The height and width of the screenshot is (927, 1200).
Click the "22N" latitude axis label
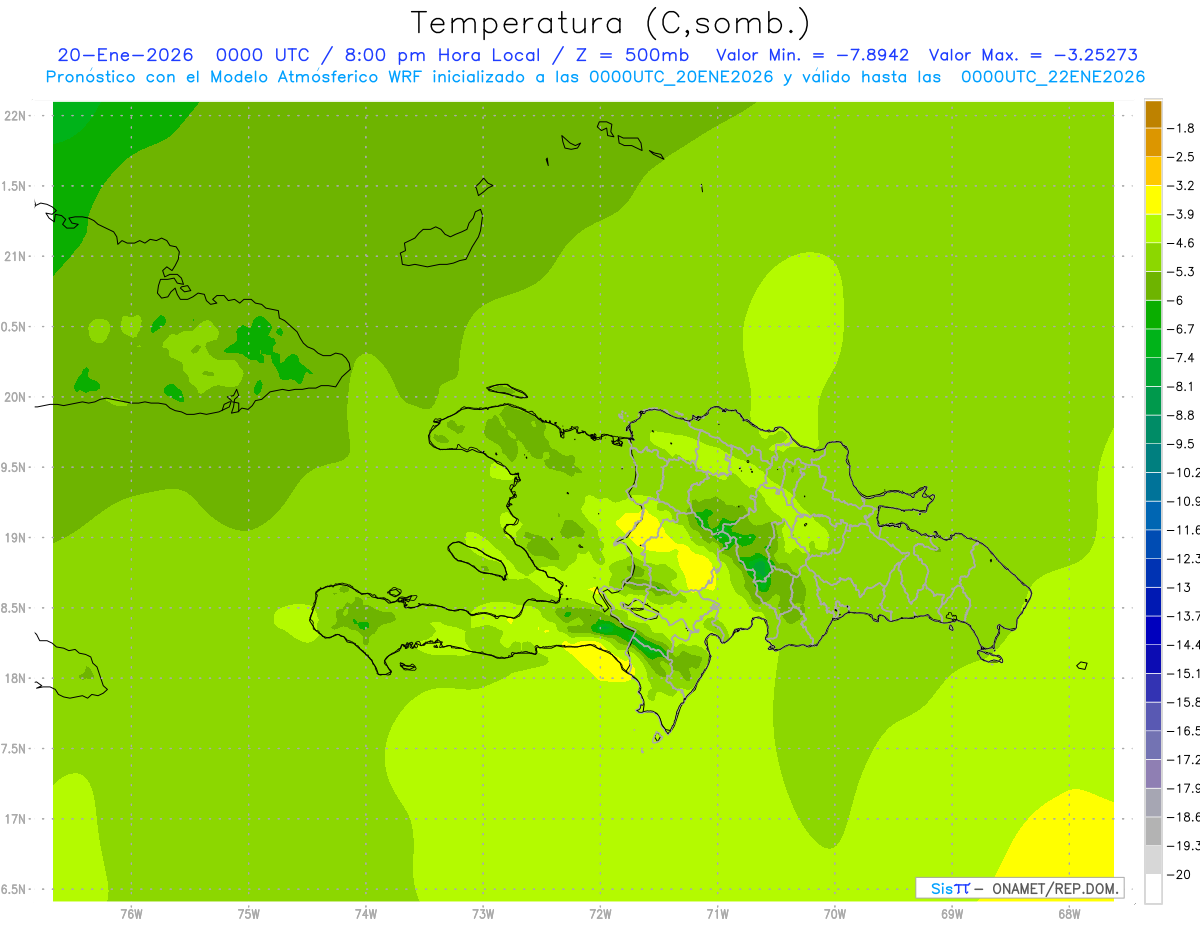[16, 116]
